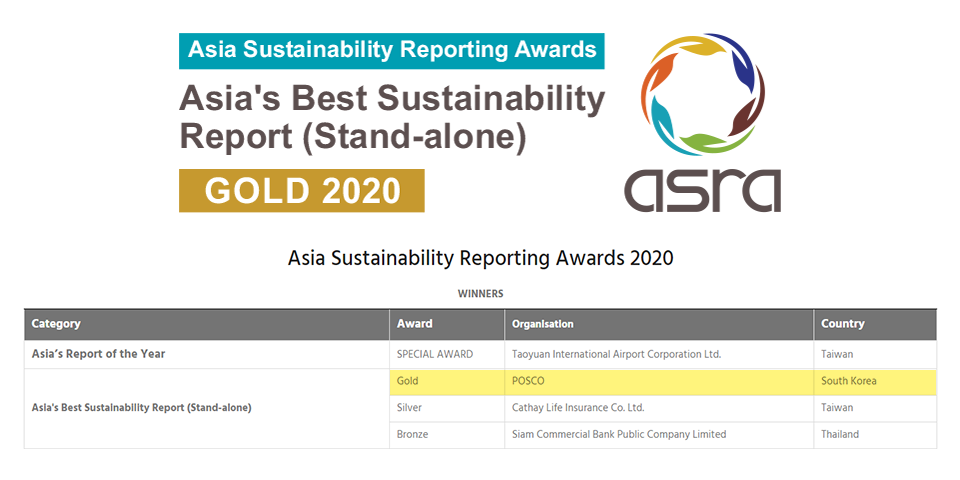Click the WINNERS label above the table
This screenshot has width=960, height=480.
[480, 293]
